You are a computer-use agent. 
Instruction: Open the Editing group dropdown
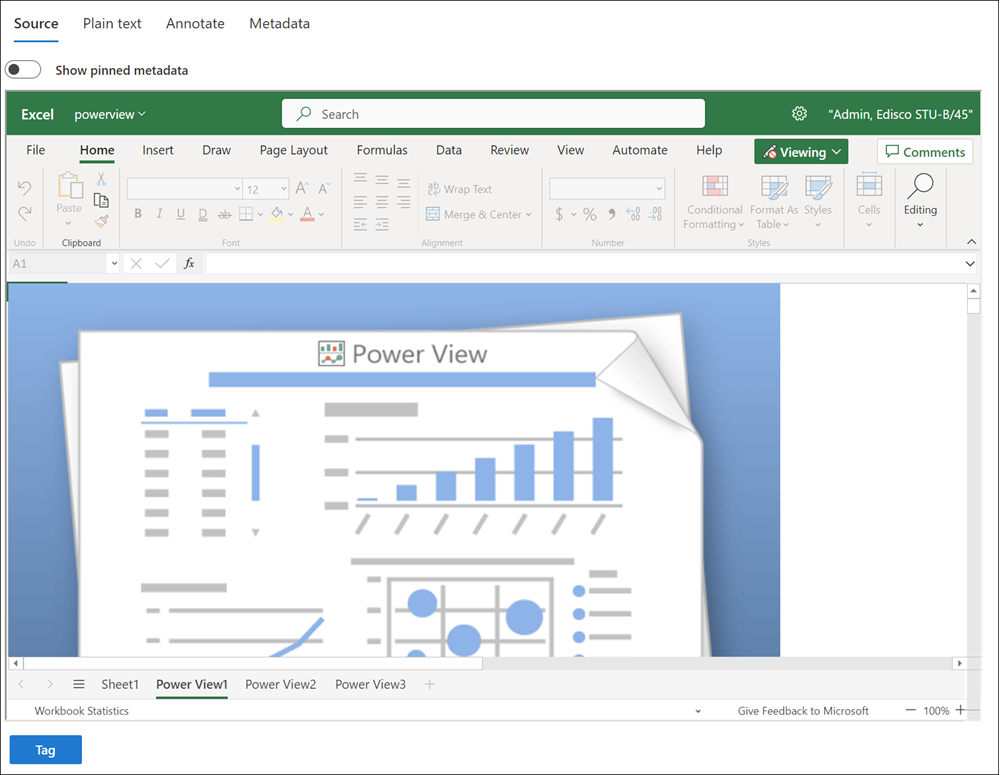pyautogui.click(x=920, y=200)
